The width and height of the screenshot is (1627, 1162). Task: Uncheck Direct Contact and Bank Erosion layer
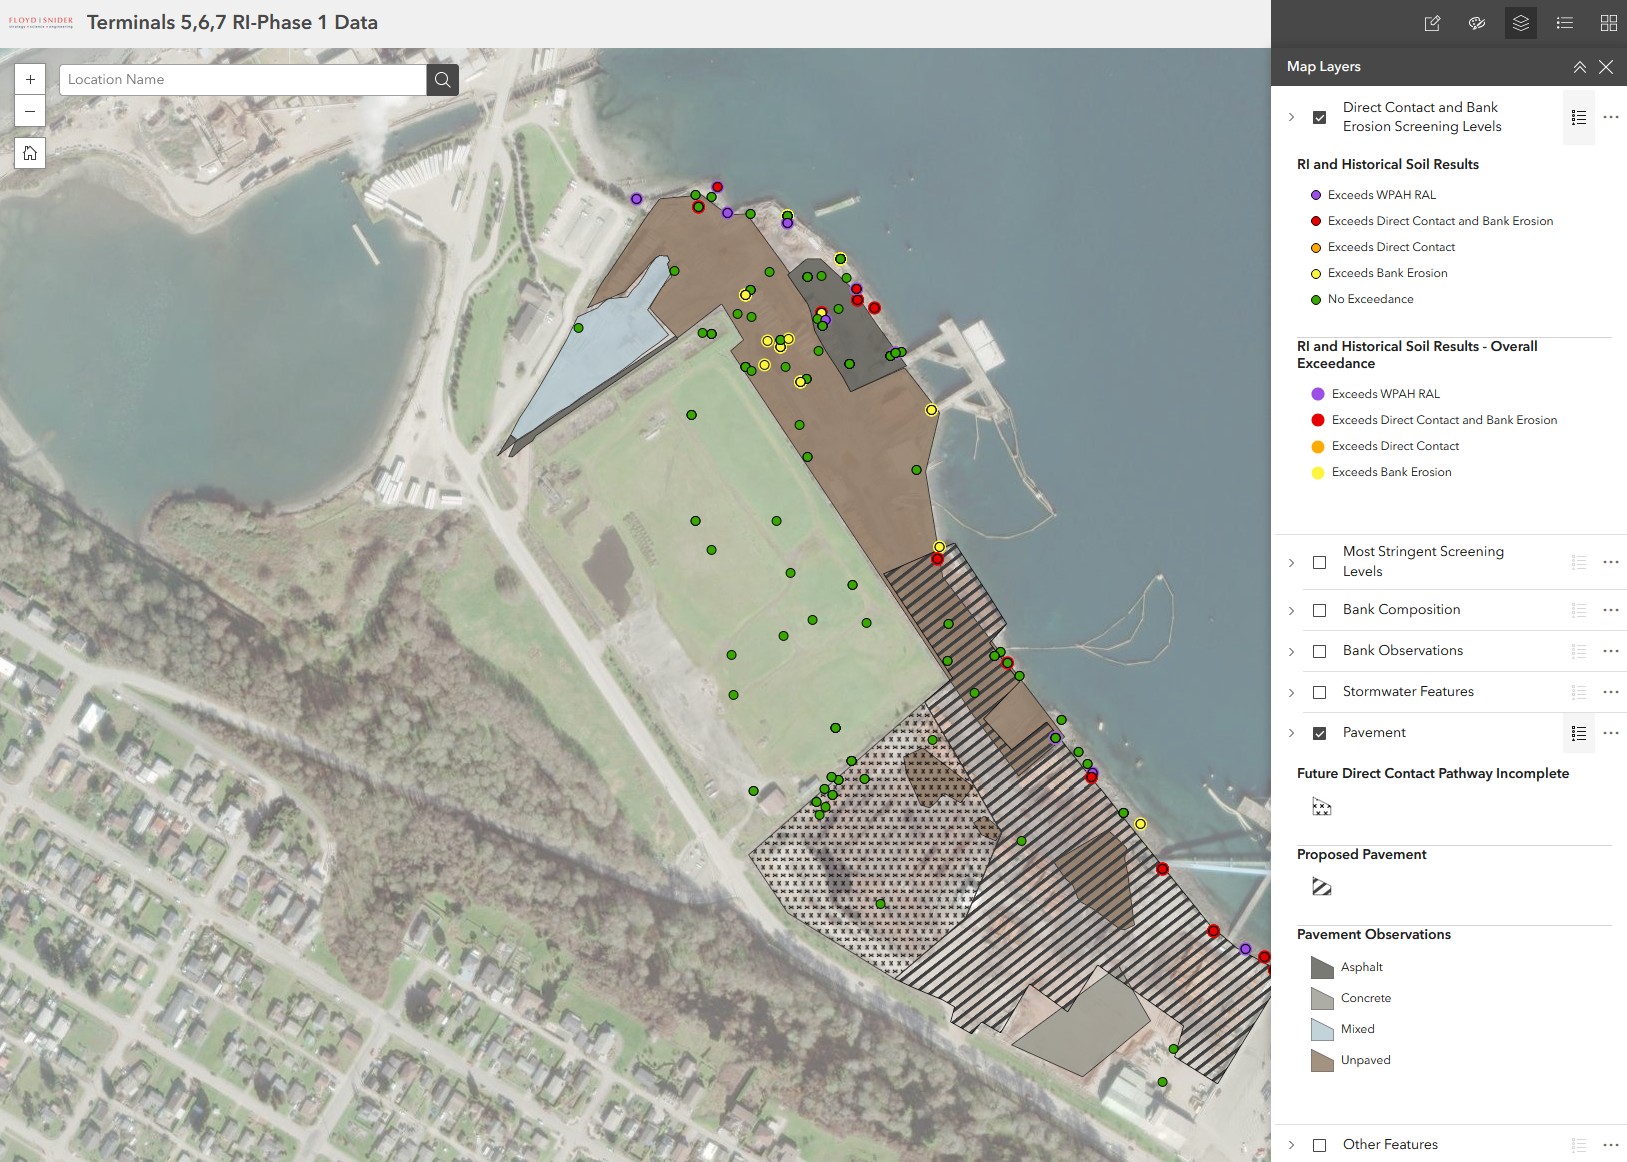[x=1320, y=117]
